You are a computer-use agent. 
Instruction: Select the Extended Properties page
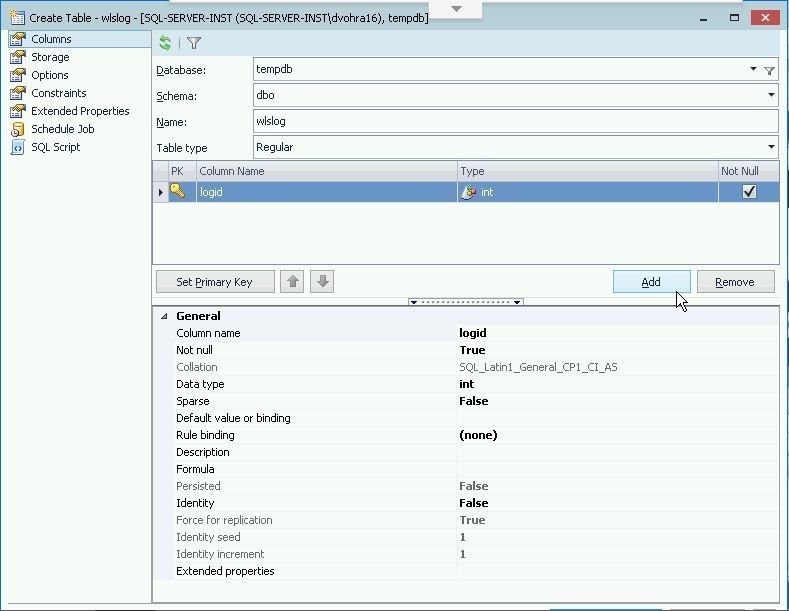pos(80,111)
